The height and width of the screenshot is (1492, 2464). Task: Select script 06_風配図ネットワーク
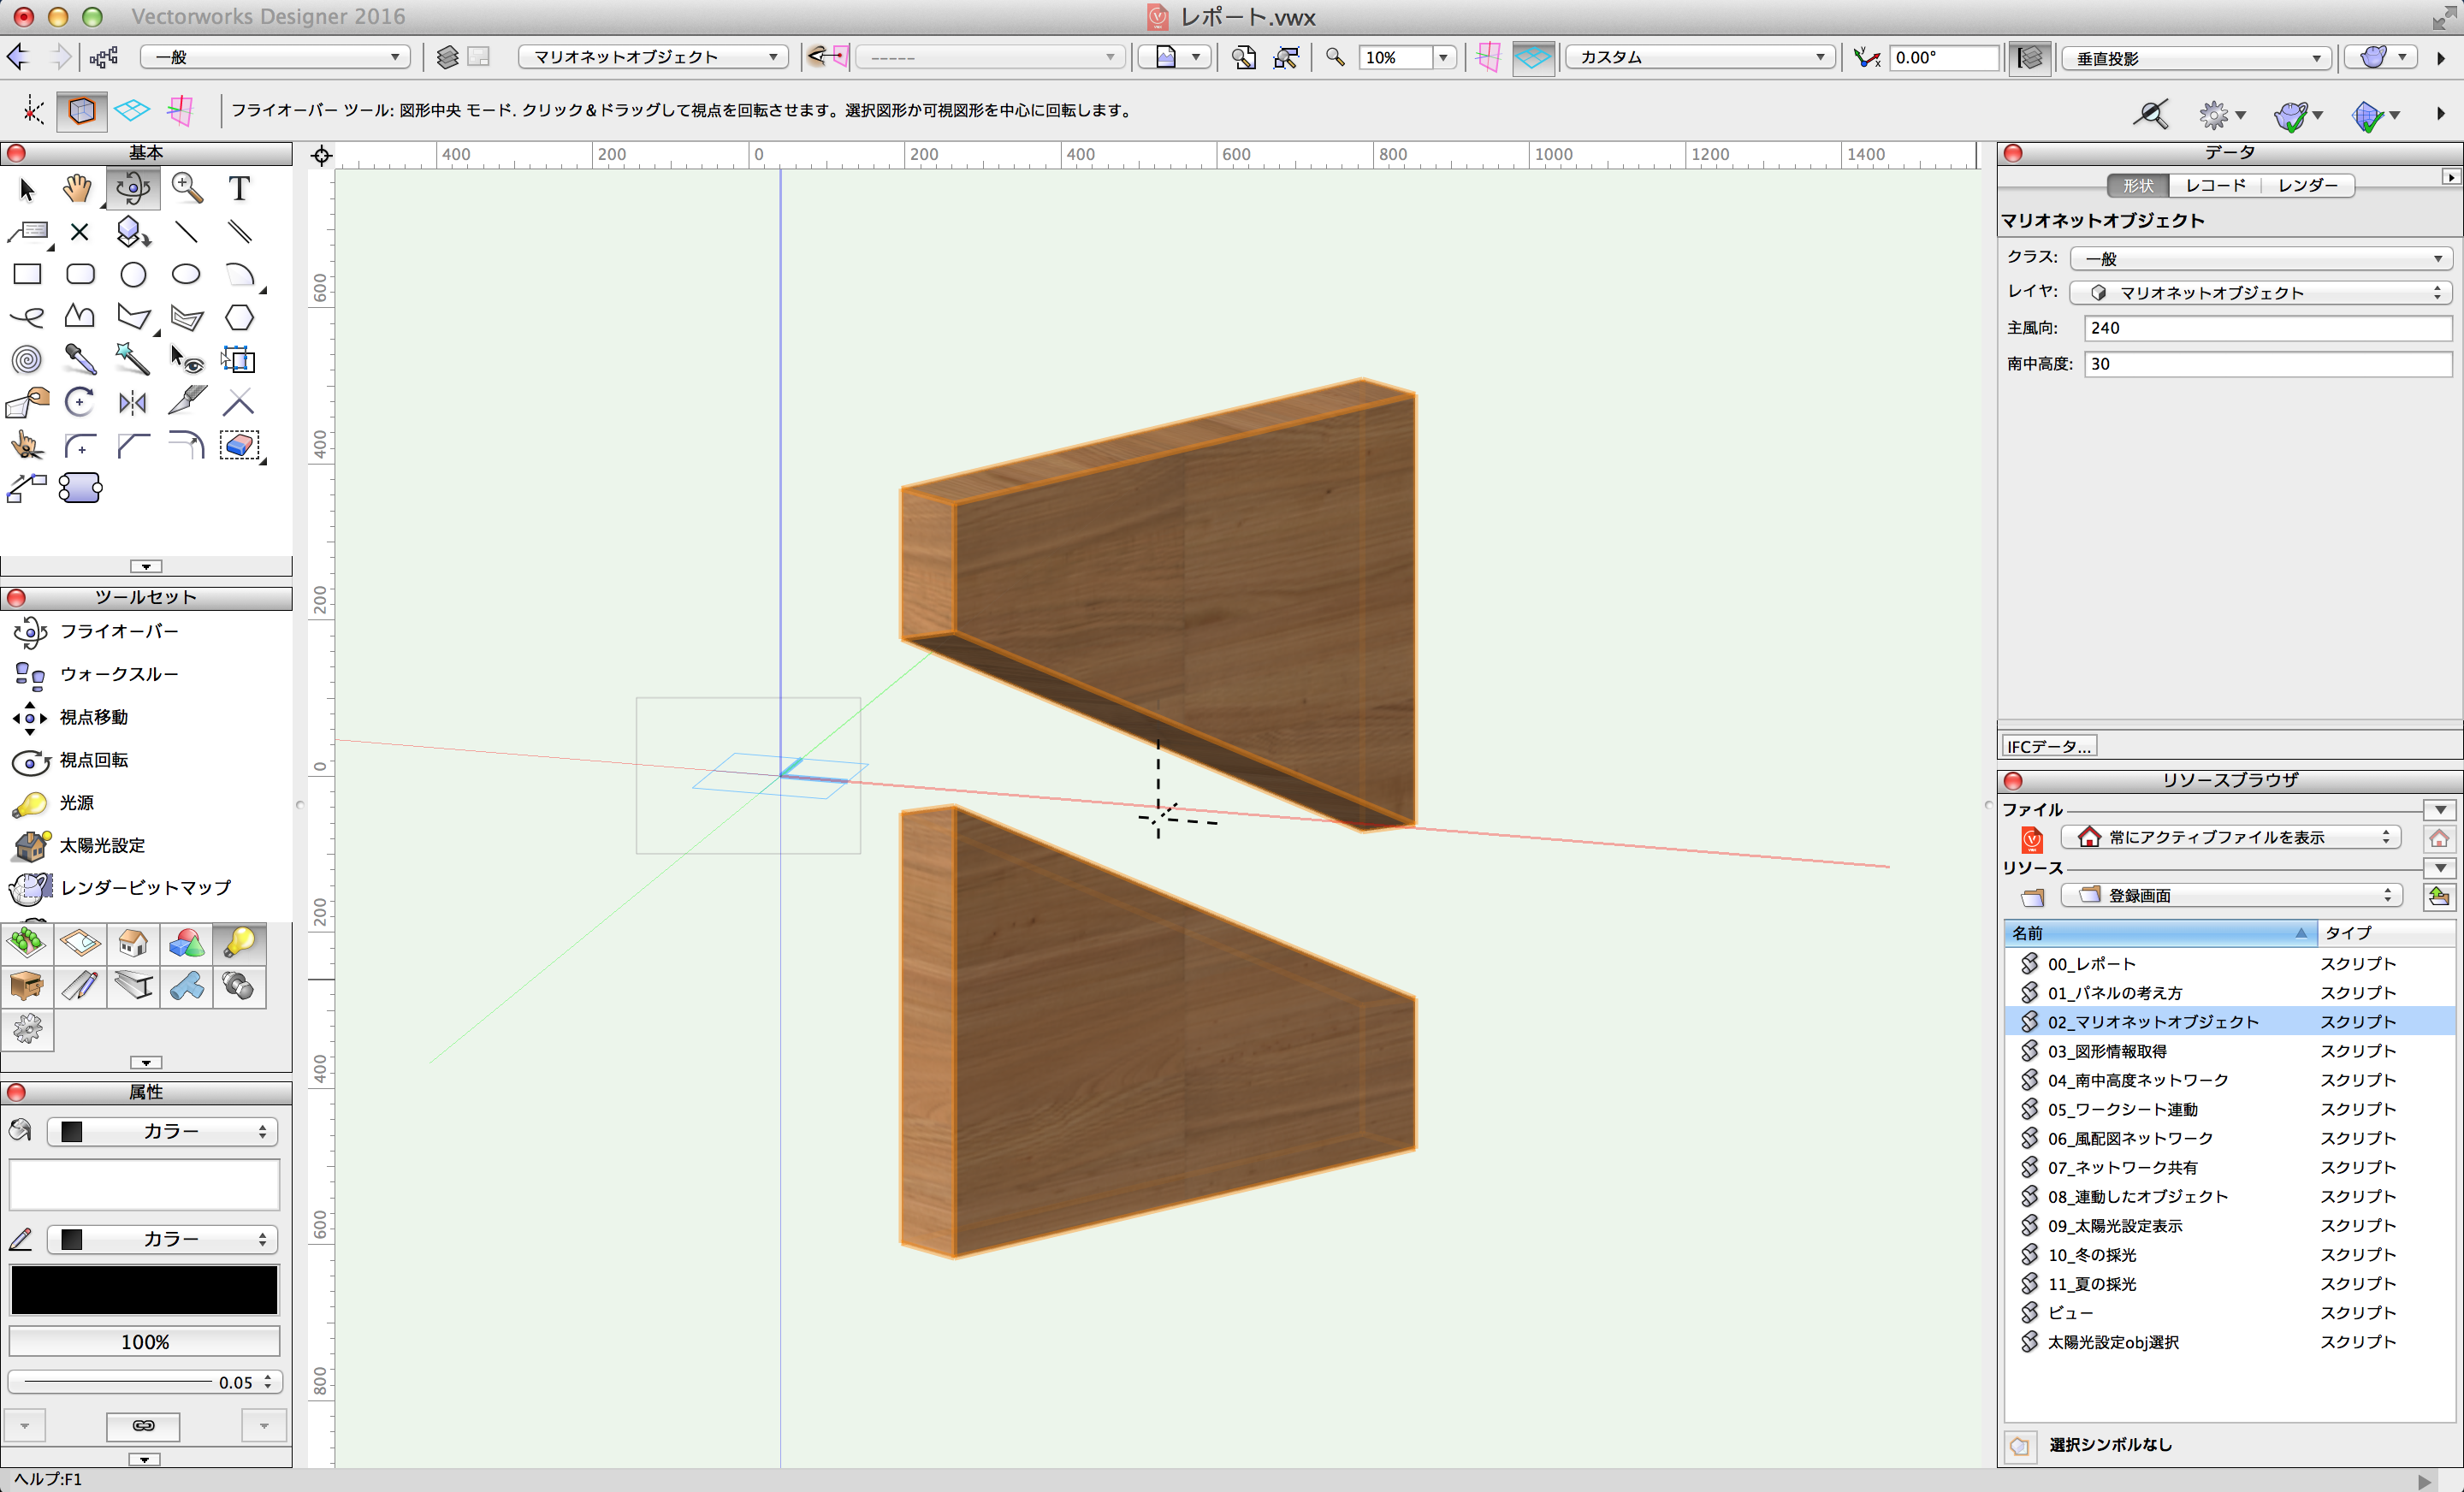(2230, 1138)
